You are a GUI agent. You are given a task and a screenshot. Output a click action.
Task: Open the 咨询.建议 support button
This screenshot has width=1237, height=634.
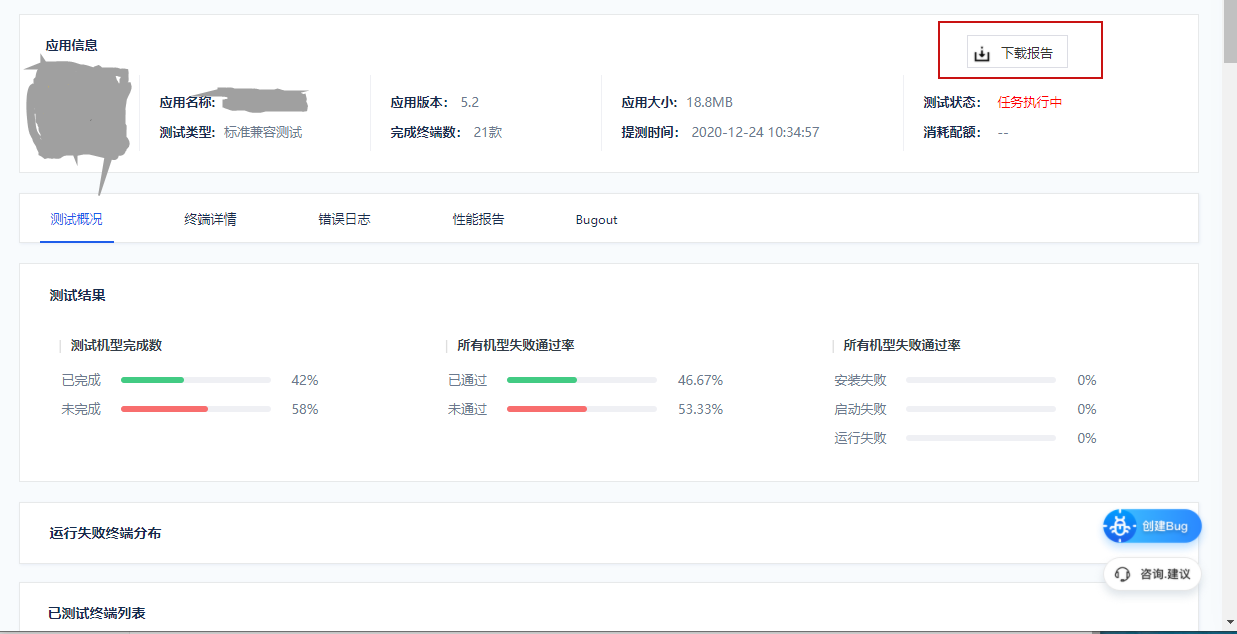pos(1152,574)
